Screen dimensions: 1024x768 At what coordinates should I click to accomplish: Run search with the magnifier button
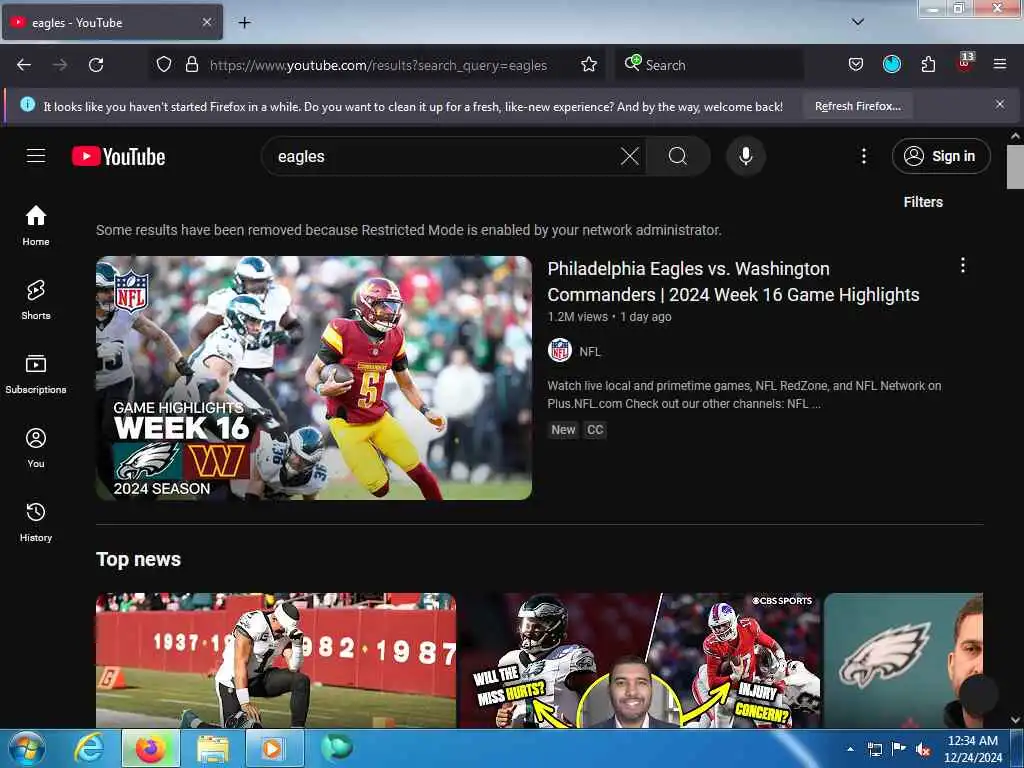pos(678,157)
